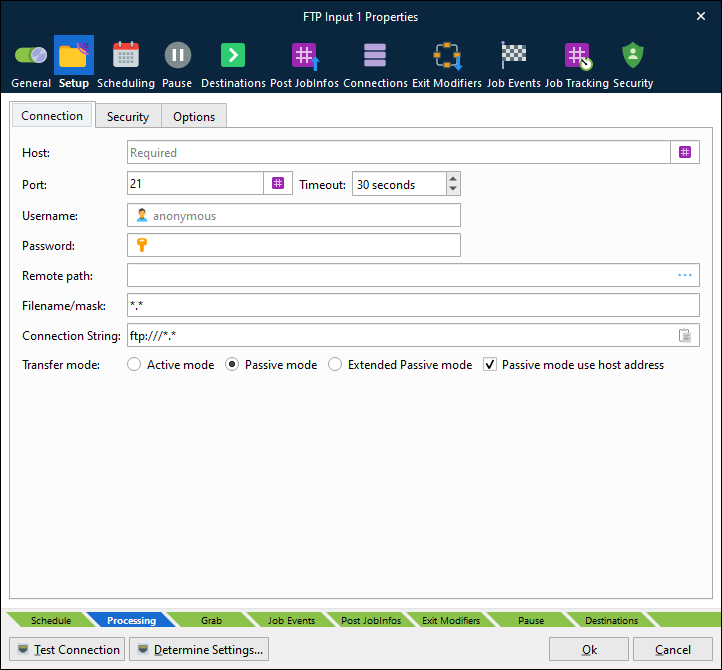Go to Exit Modifiers workflow step
722x670 pixels.
tap(451, 620)
